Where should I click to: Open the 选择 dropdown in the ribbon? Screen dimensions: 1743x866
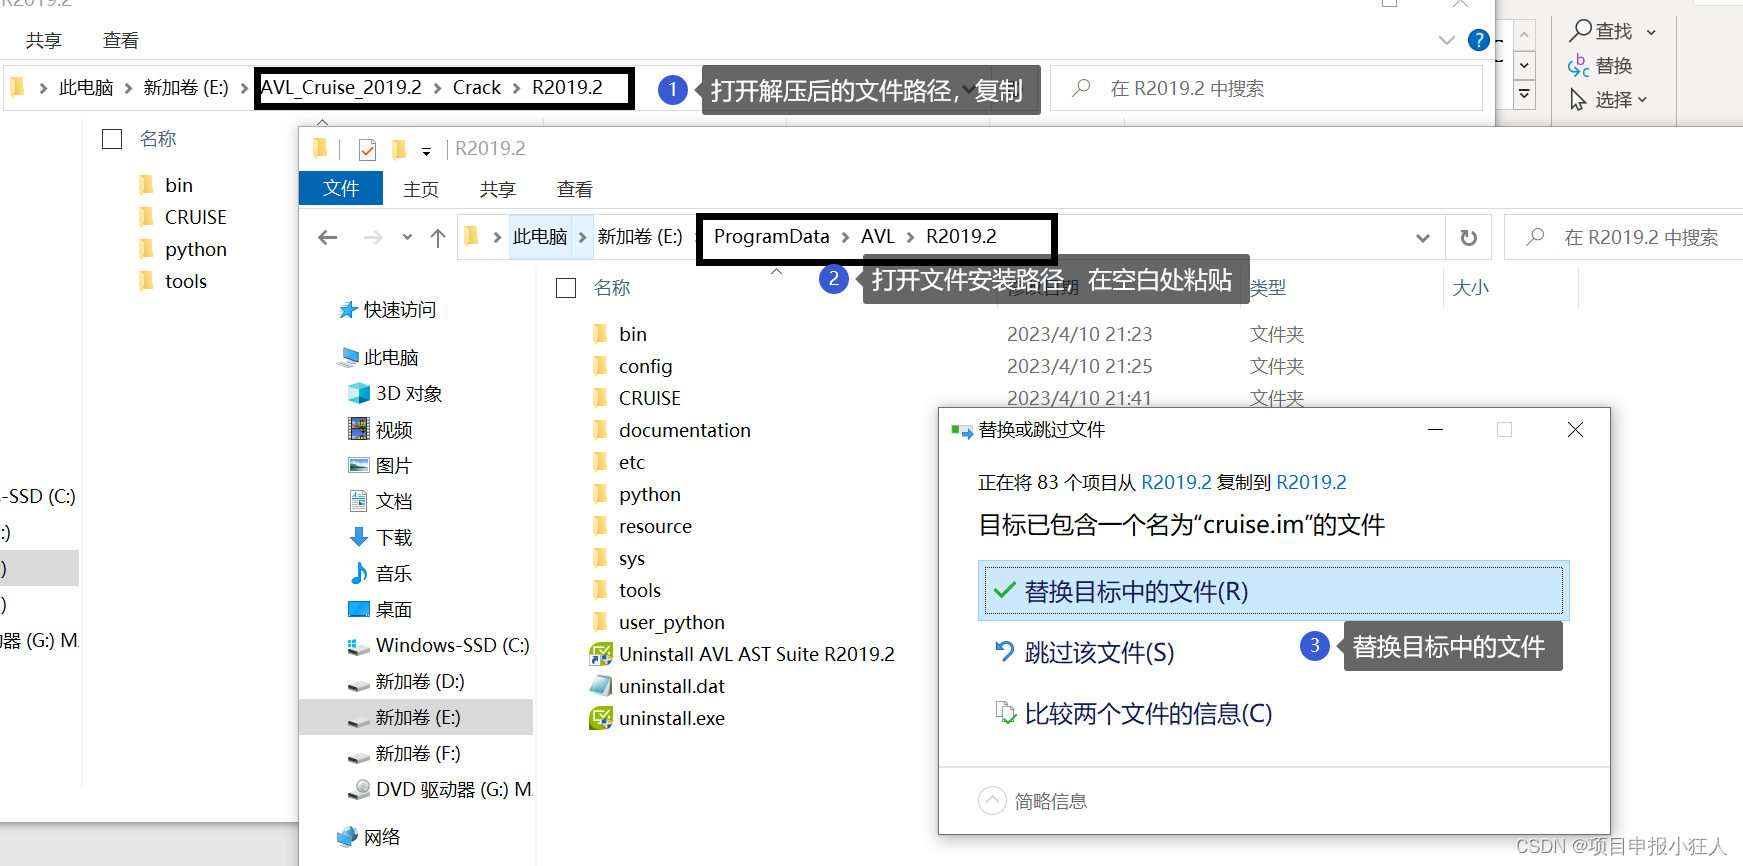[x=1607, y=99]
